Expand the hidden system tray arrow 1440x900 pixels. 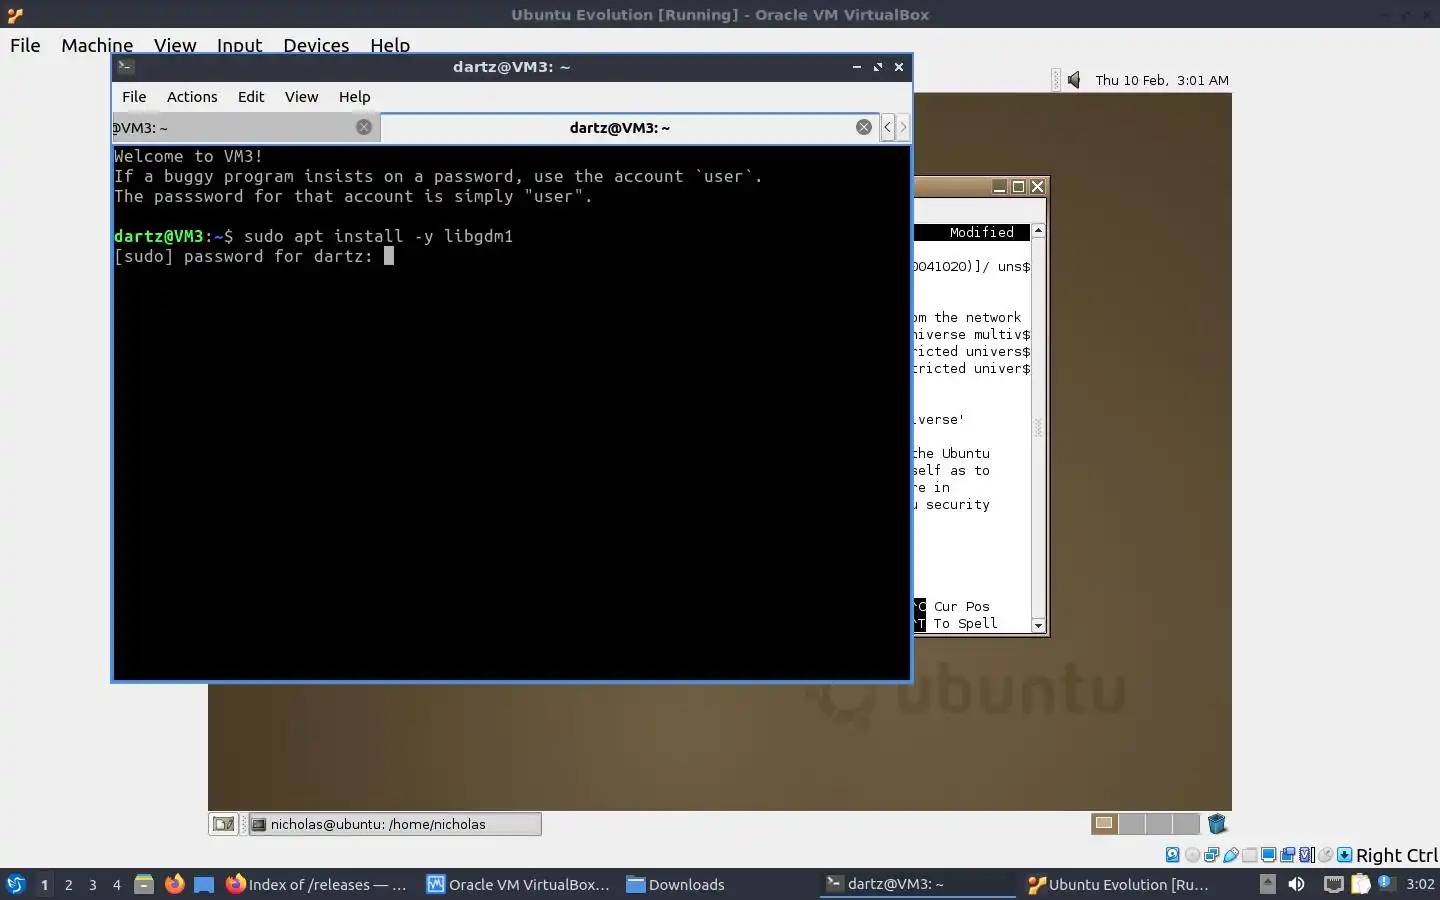coord(1268,884)
